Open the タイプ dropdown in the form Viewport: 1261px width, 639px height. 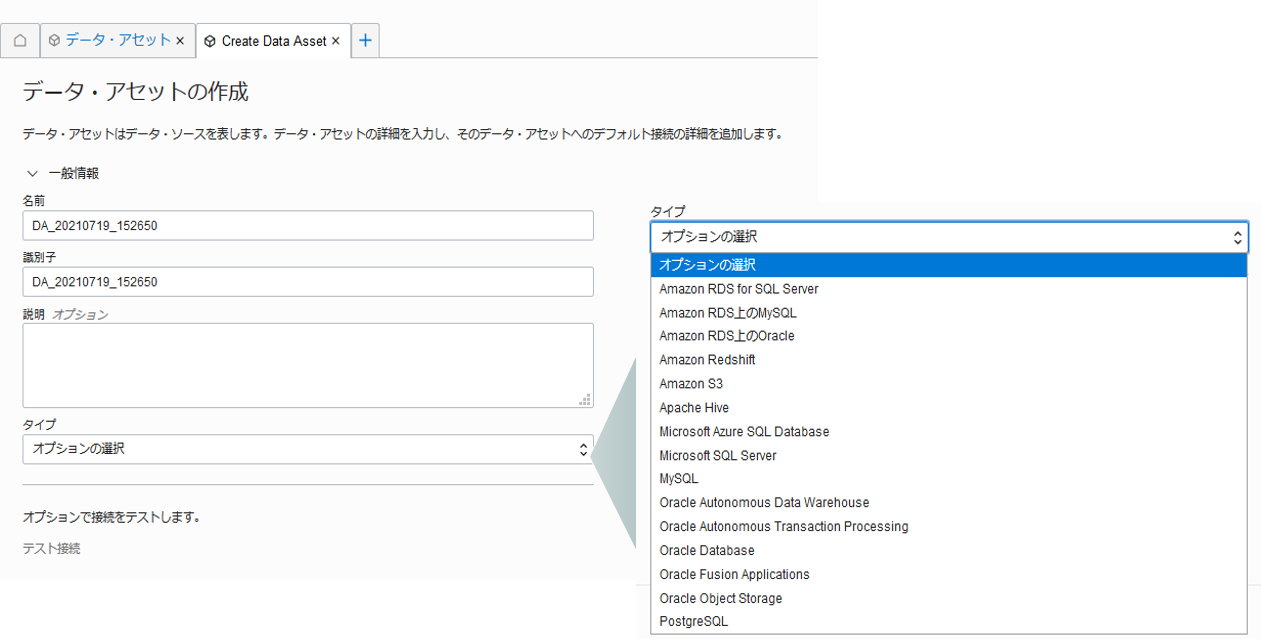click(x=308, y=449)
